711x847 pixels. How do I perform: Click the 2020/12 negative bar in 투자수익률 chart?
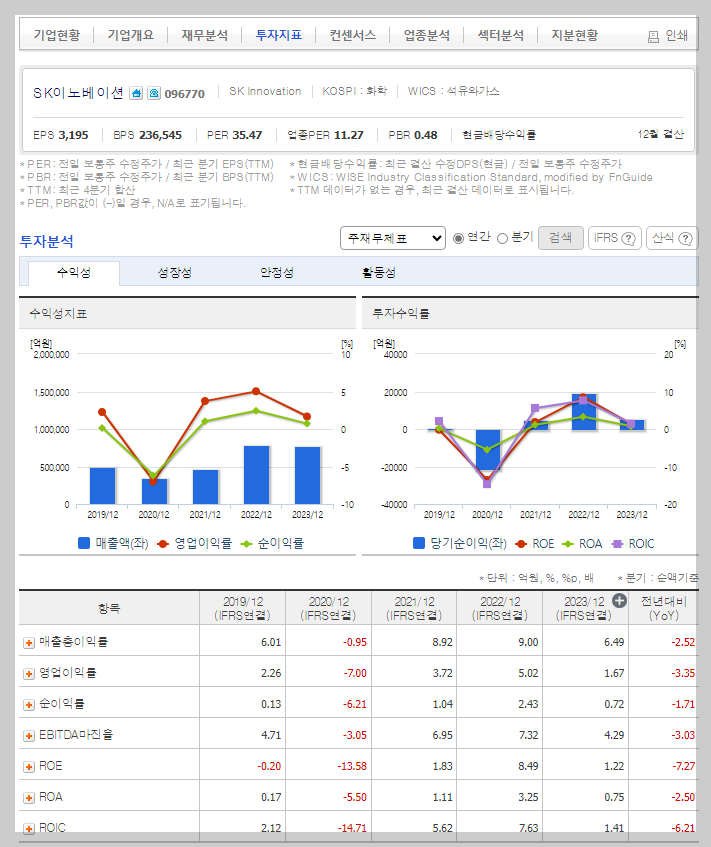click(488, 450)
